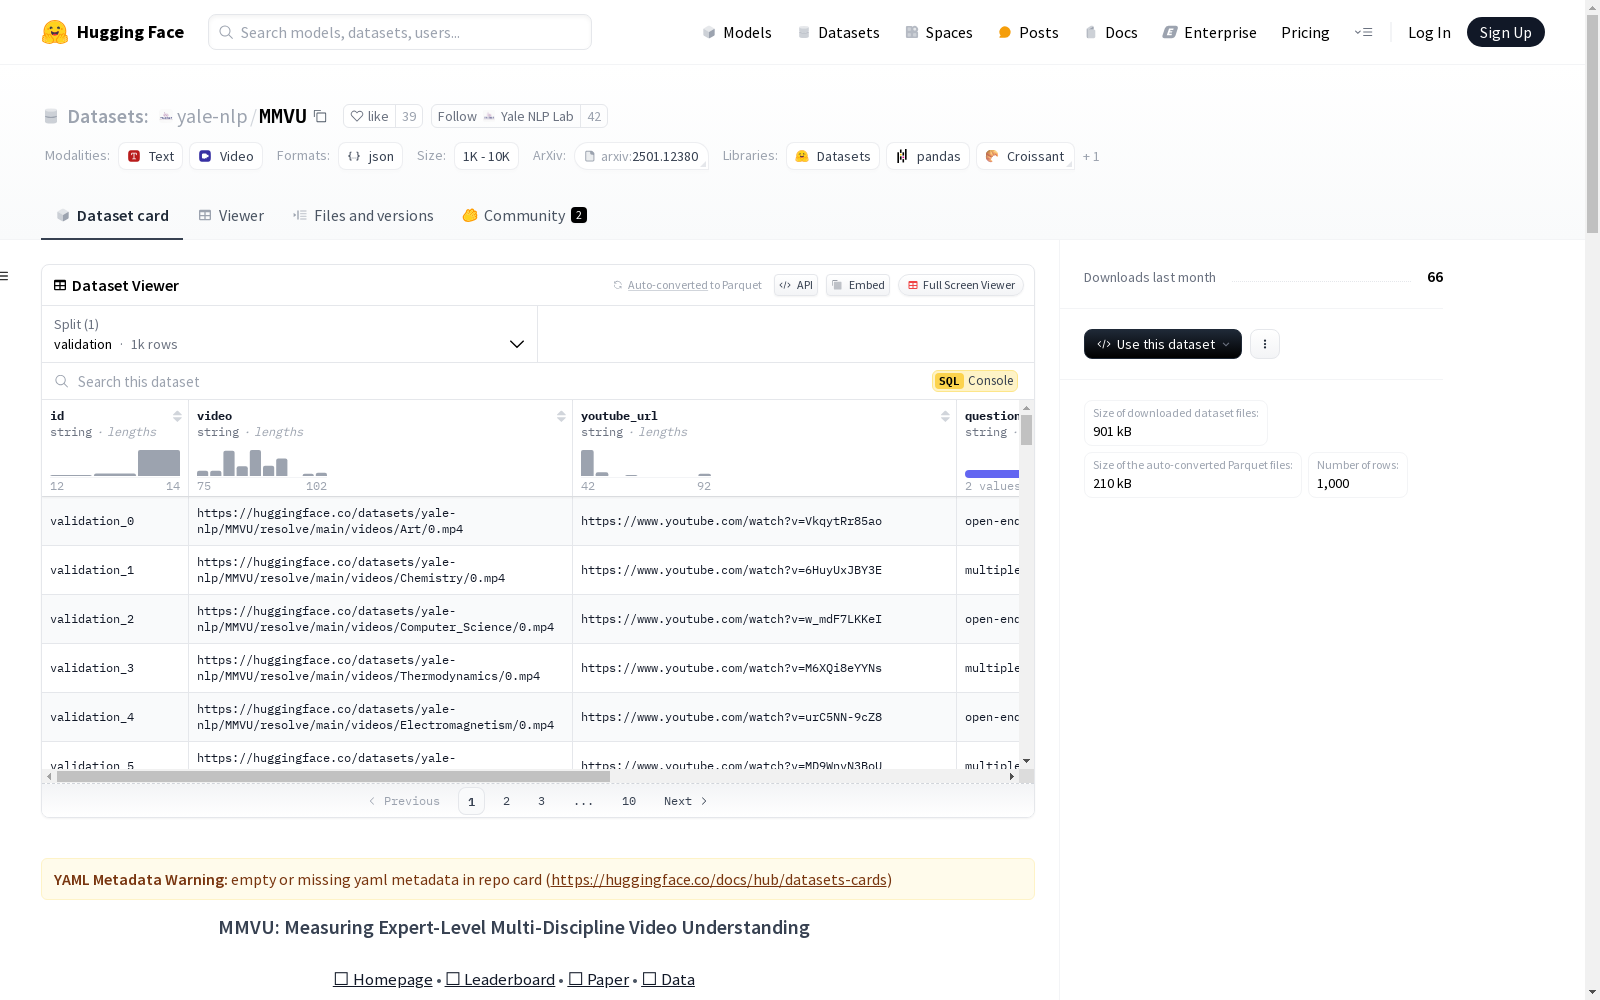Jump to page 10 of the table
The height and width of the screenshot is (1000, 1600).
629,801
